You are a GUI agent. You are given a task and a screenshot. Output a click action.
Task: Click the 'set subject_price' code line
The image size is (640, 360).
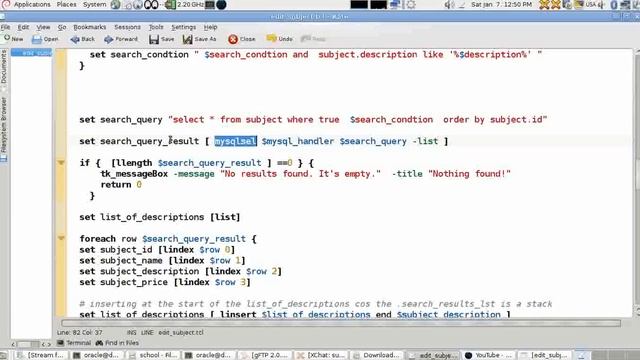[x=165, y=282]
